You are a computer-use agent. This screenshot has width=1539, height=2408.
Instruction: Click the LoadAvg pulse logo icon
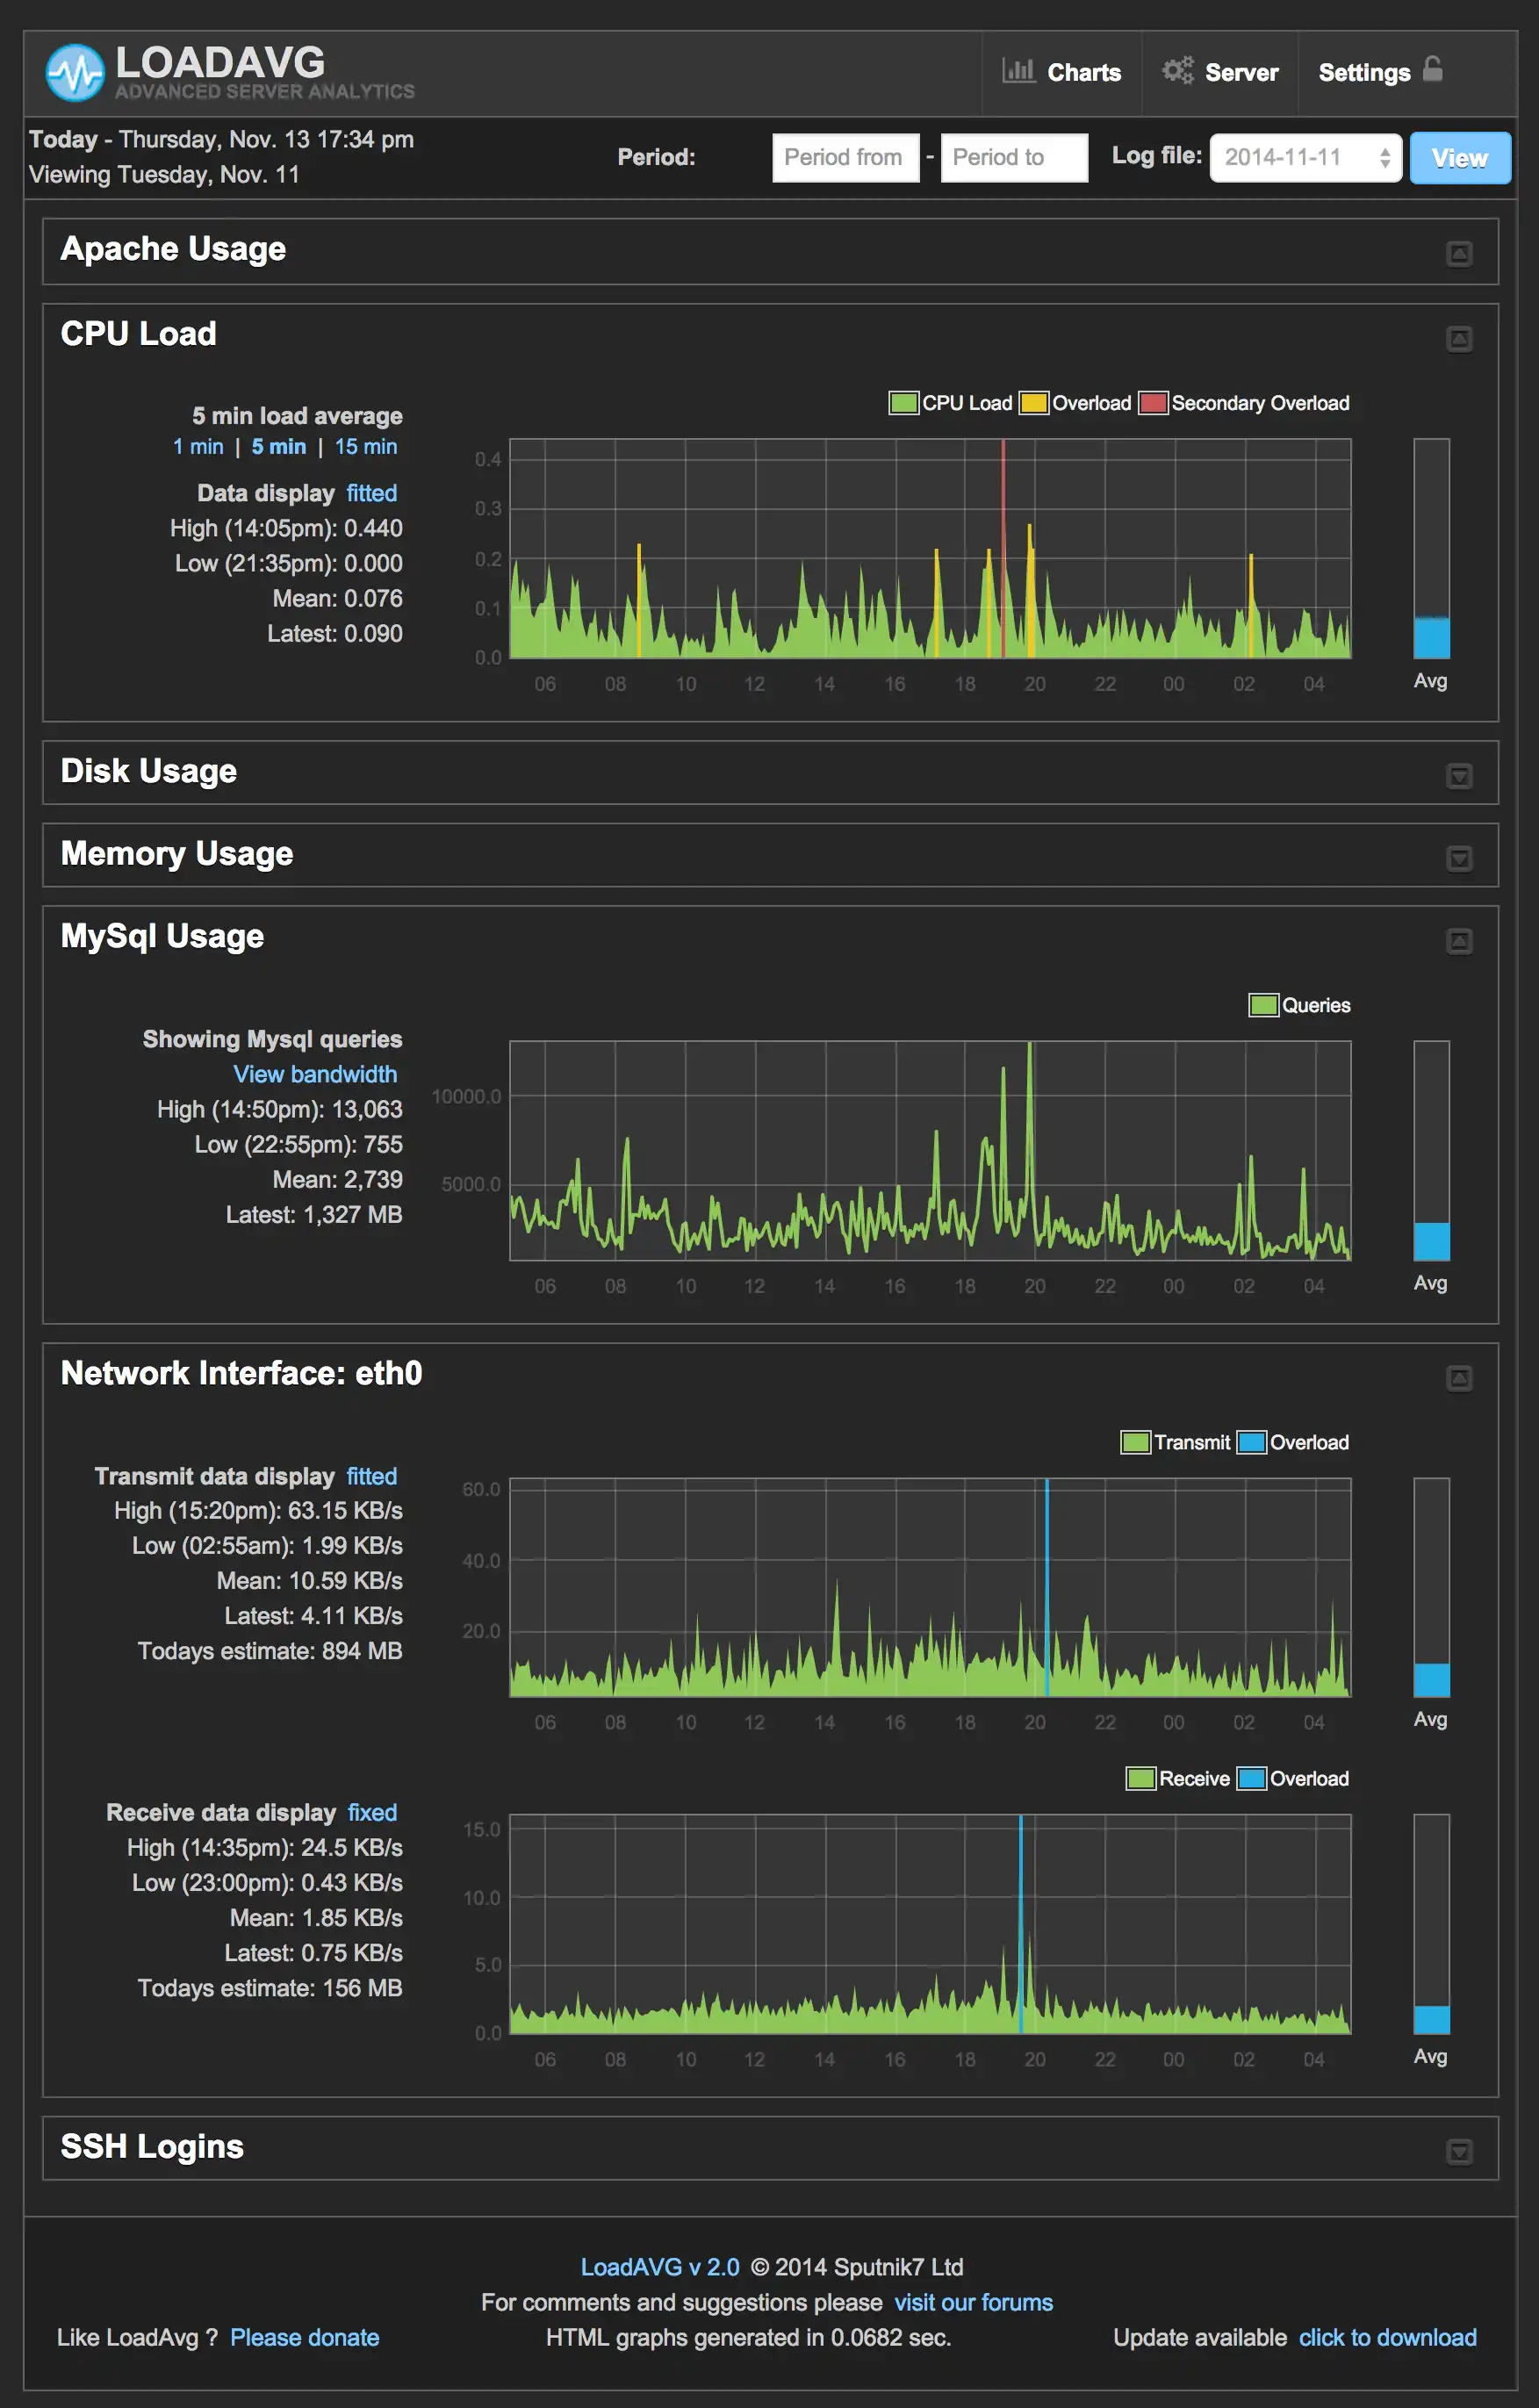tap(75, 72)
